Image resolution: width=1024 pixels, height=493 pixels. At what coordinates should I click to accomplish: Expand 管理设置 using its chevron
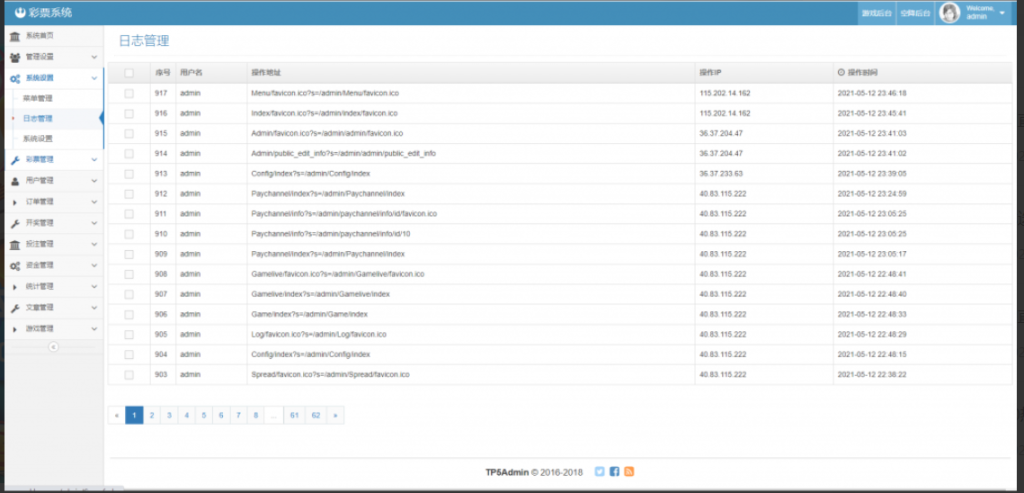94,57
